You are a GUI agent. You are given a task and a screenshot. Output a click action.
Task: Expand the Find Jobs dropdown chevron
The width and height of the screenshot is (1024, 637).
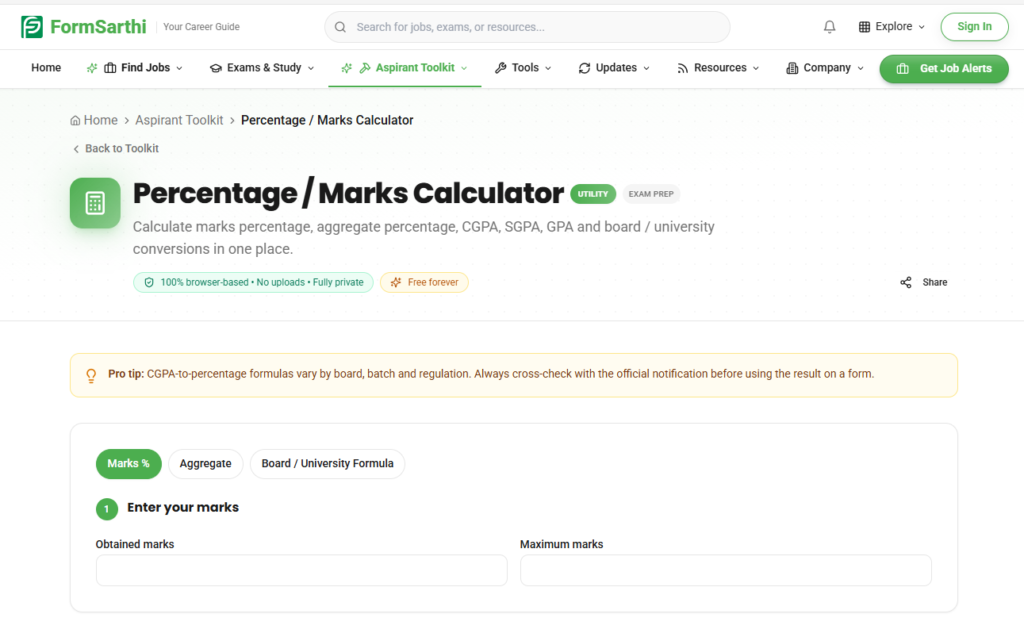[x=180, y=68]
